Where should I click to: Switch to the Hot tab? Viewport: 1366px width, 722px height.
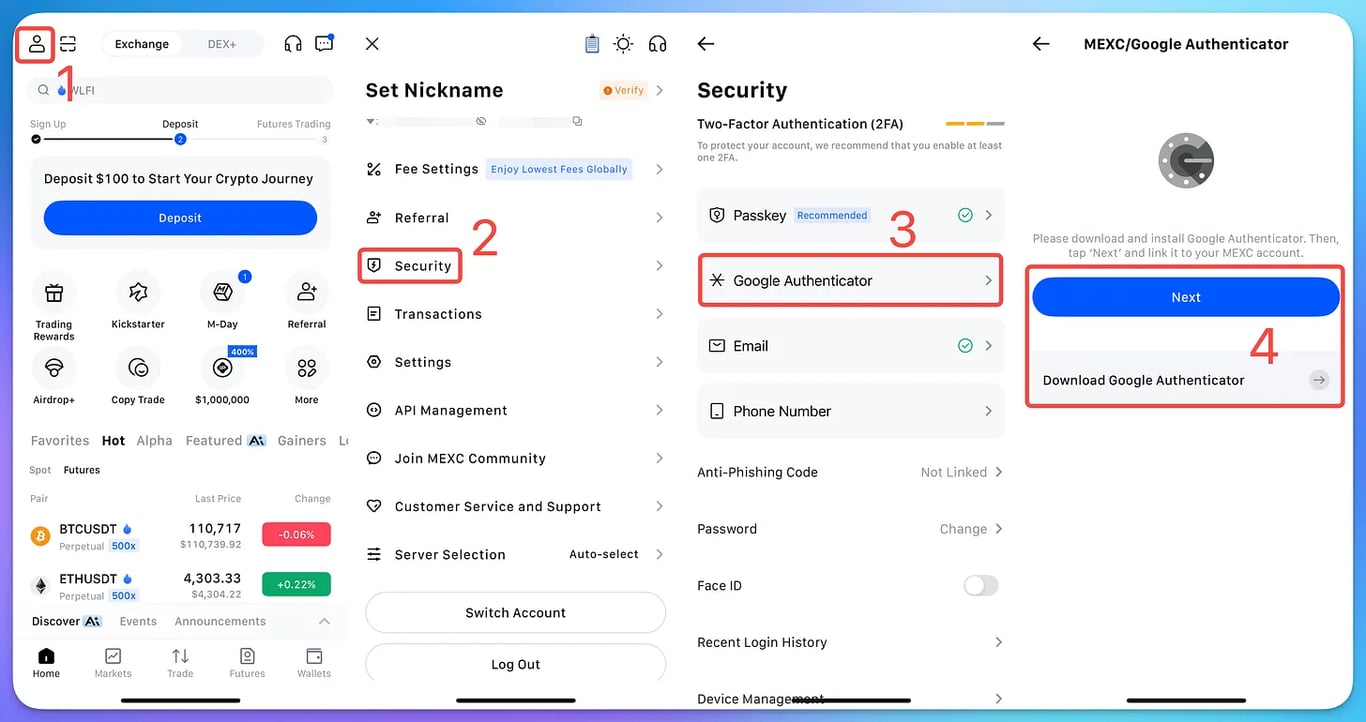[x=113, y=441]
